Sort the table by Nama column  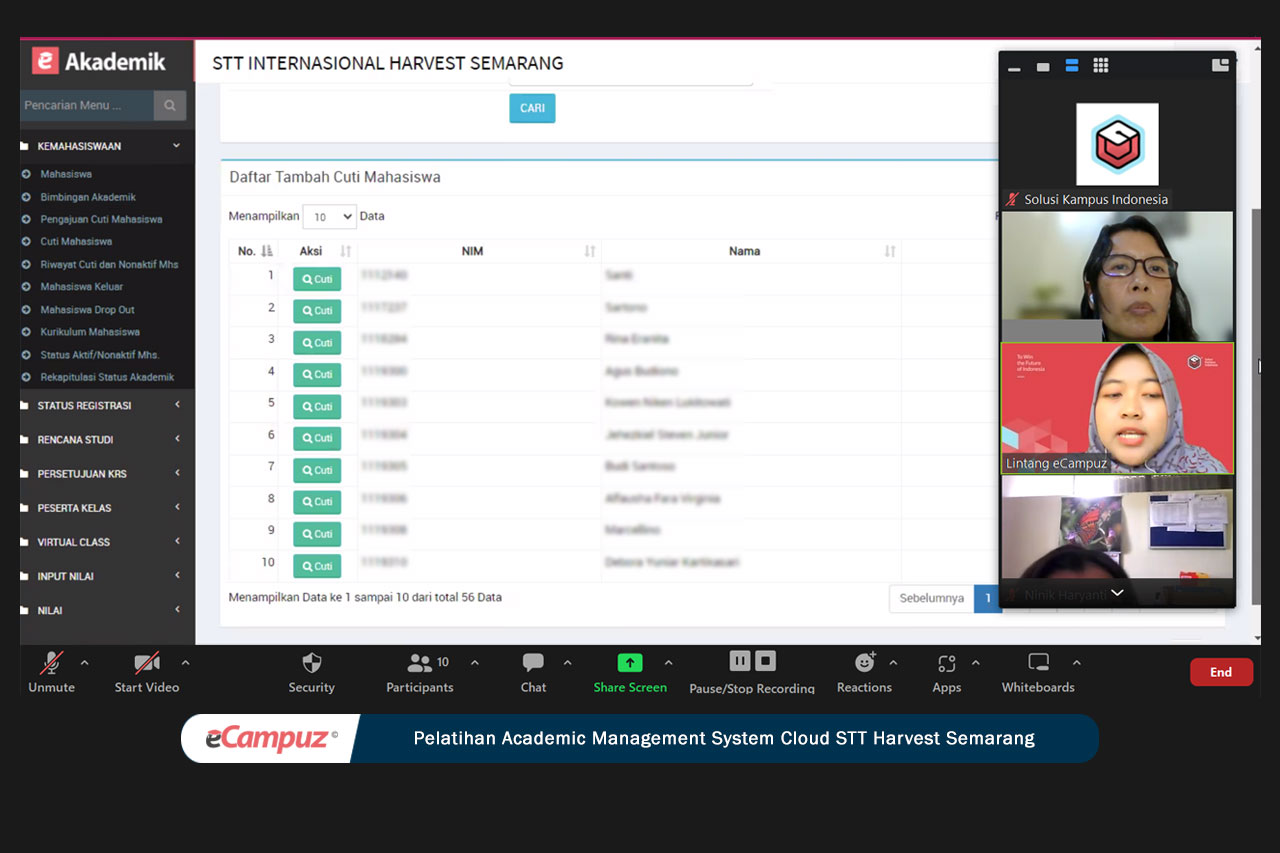click(x=751, y=251)
